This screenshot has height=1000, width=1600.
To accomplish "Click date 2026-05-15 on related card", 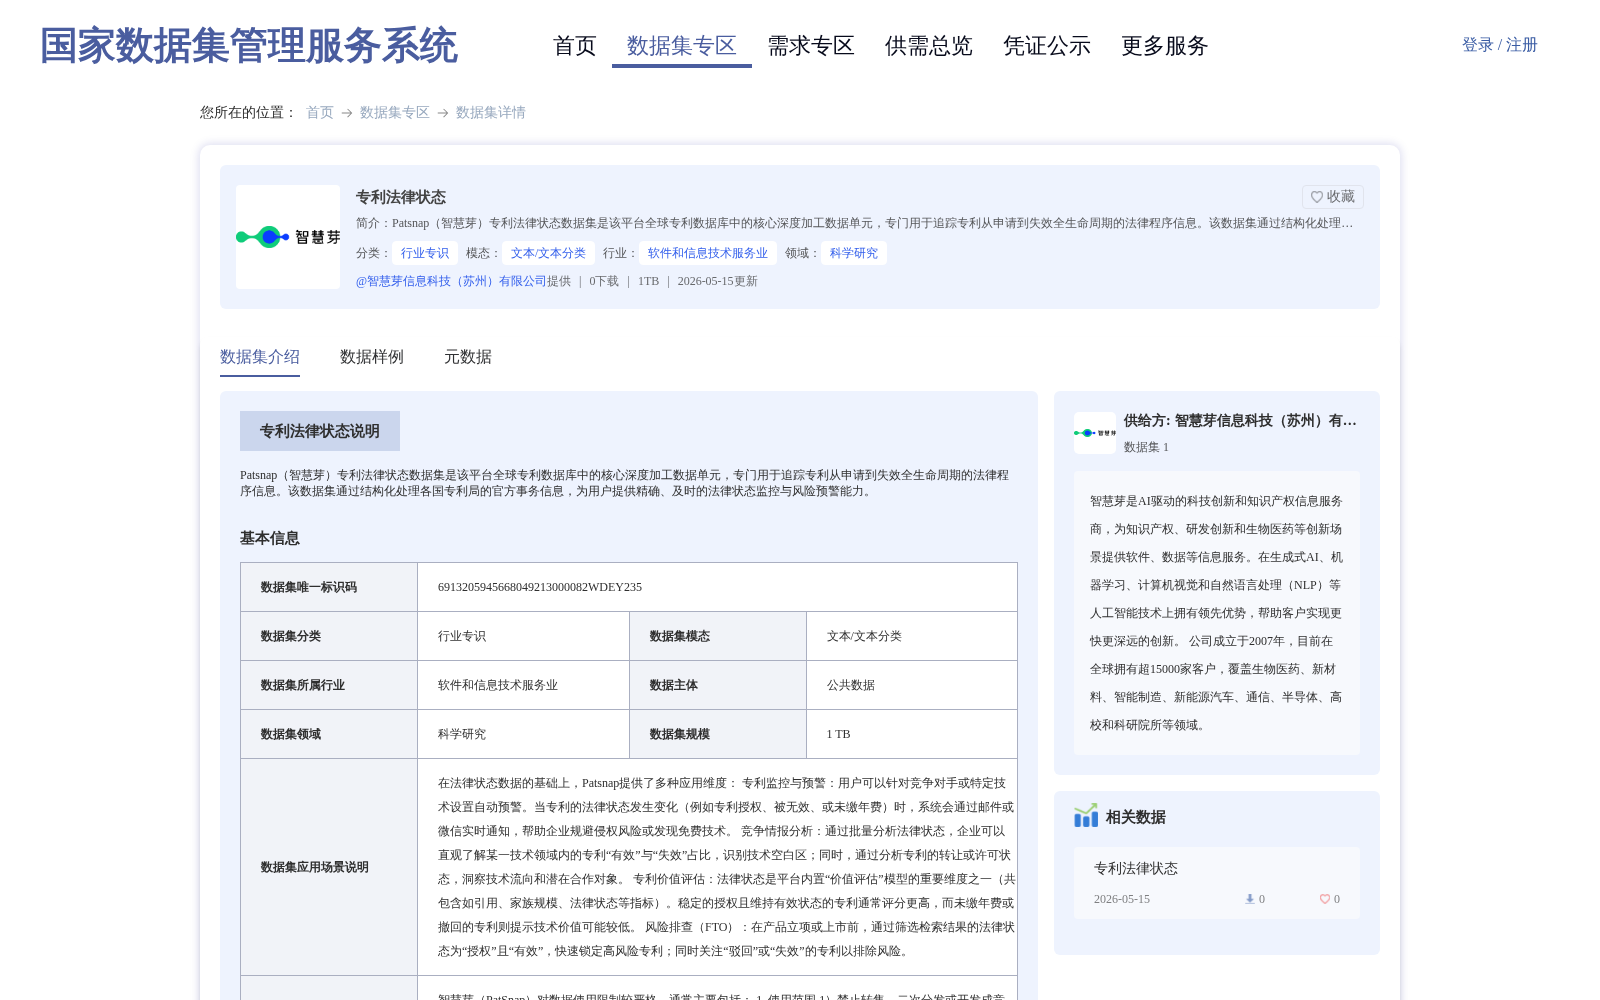I will coord(1122,899).
